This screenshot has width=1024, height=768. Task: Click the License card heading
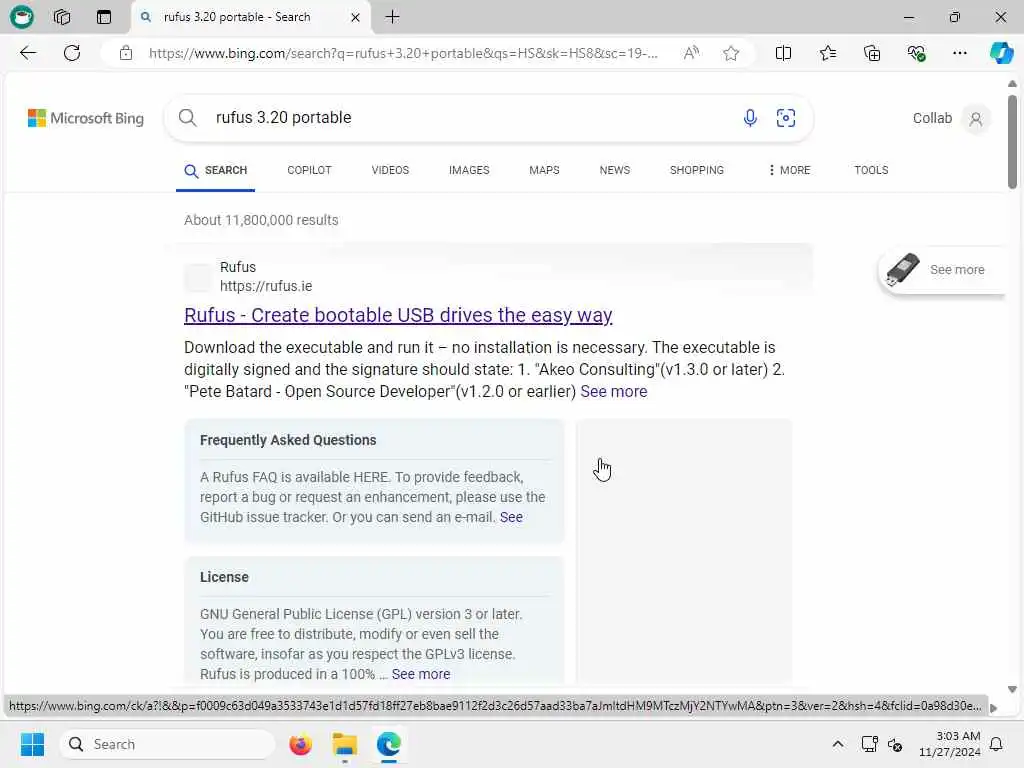[224, 577]
